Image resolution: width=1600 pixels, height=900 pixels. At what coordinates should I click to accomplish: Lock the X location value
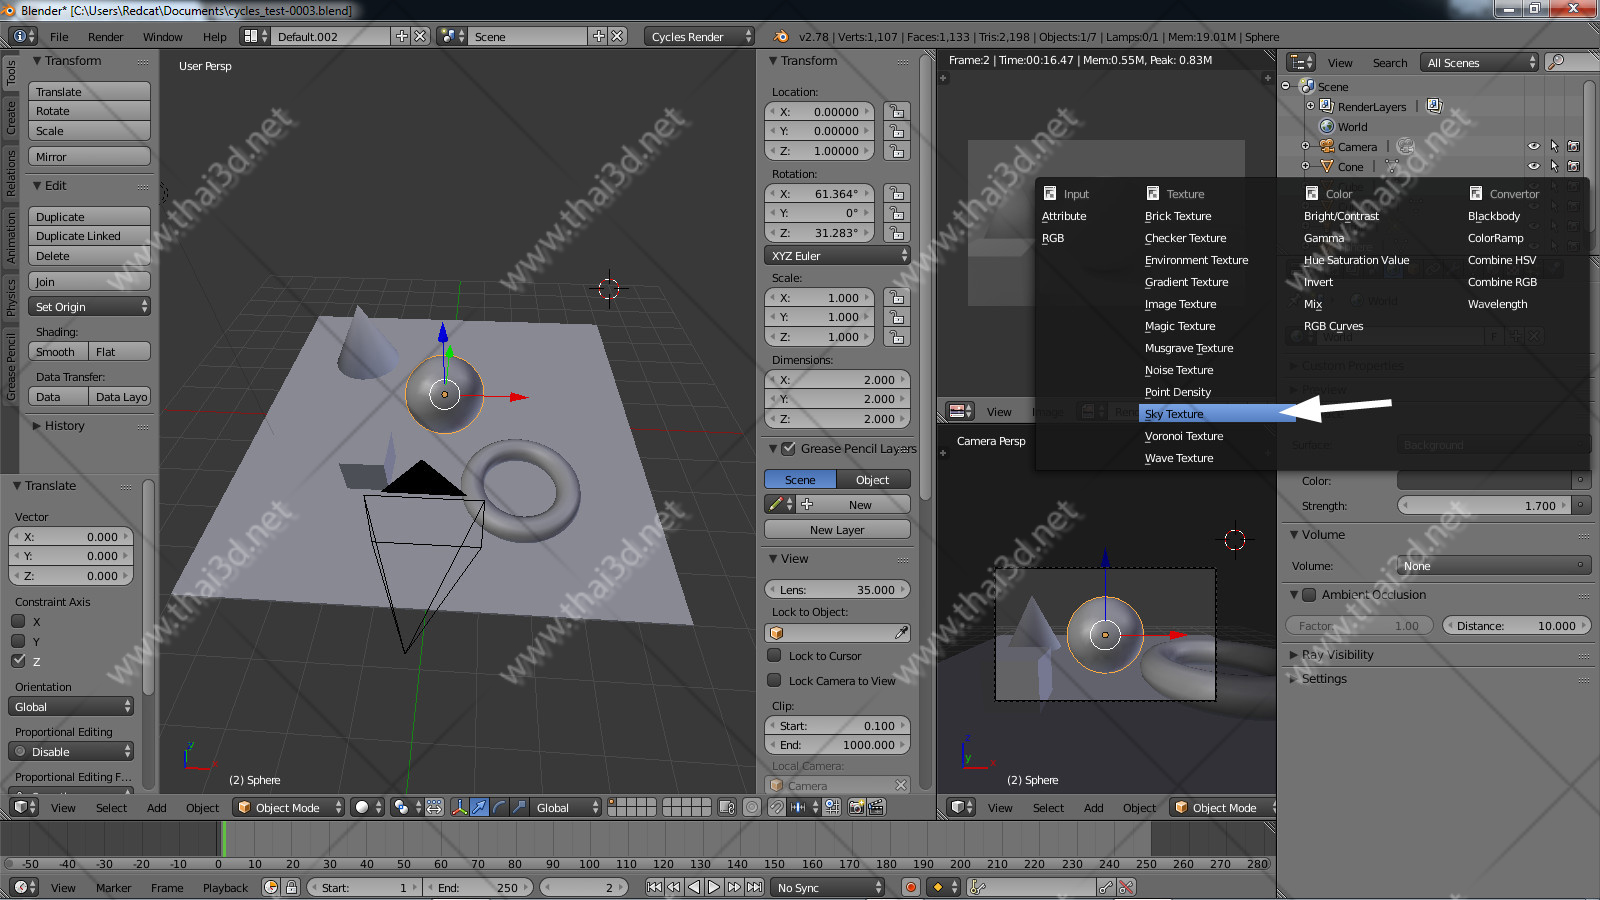click(x=896, y=112)
